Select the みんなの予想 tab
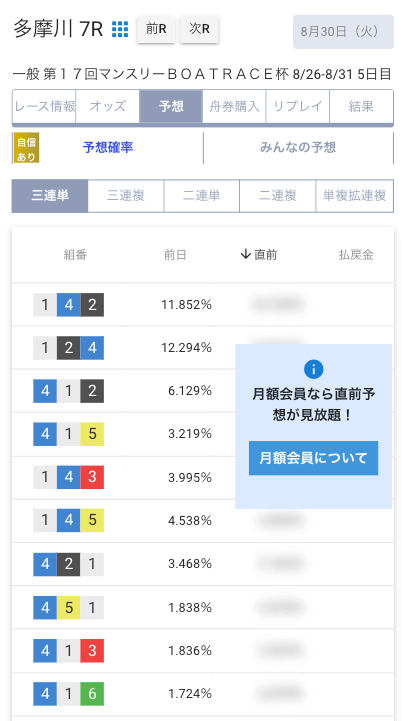The width and height of the screenshot is (405, 721). click(x=298, y=148)
